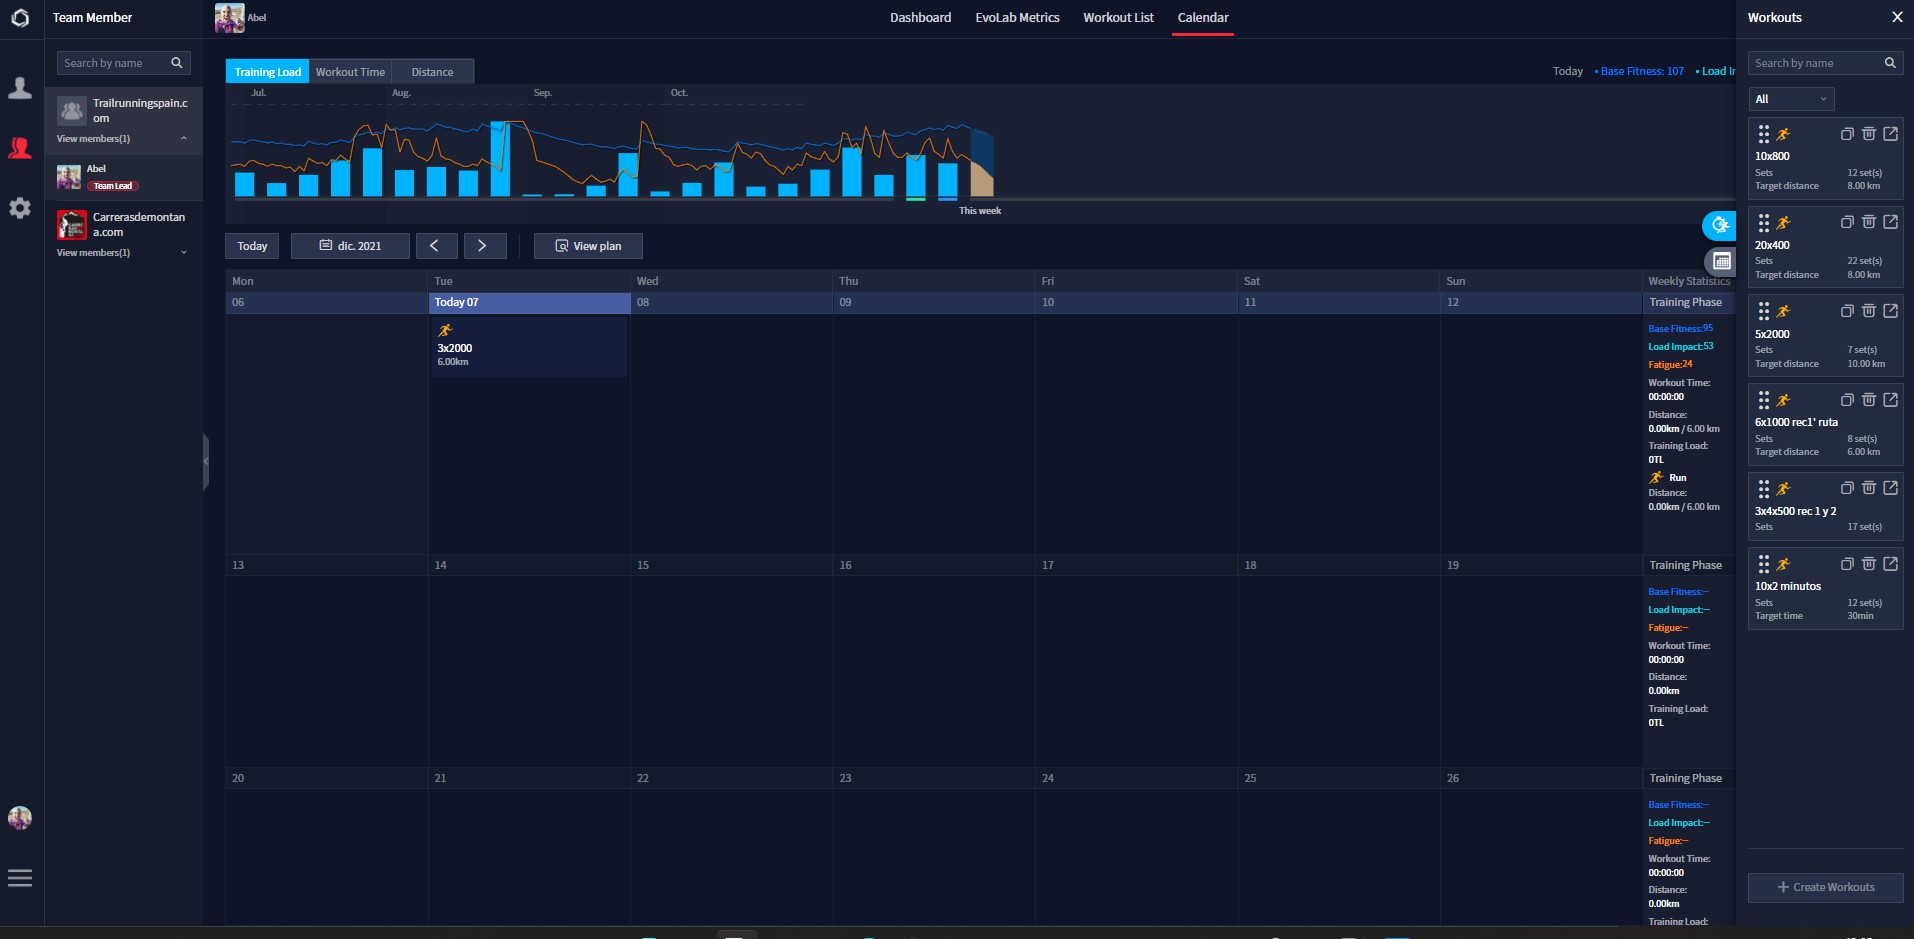The image size is (1914, 939).
Task: Duplicate the 10x800 workout
Action: [1847, 134]
